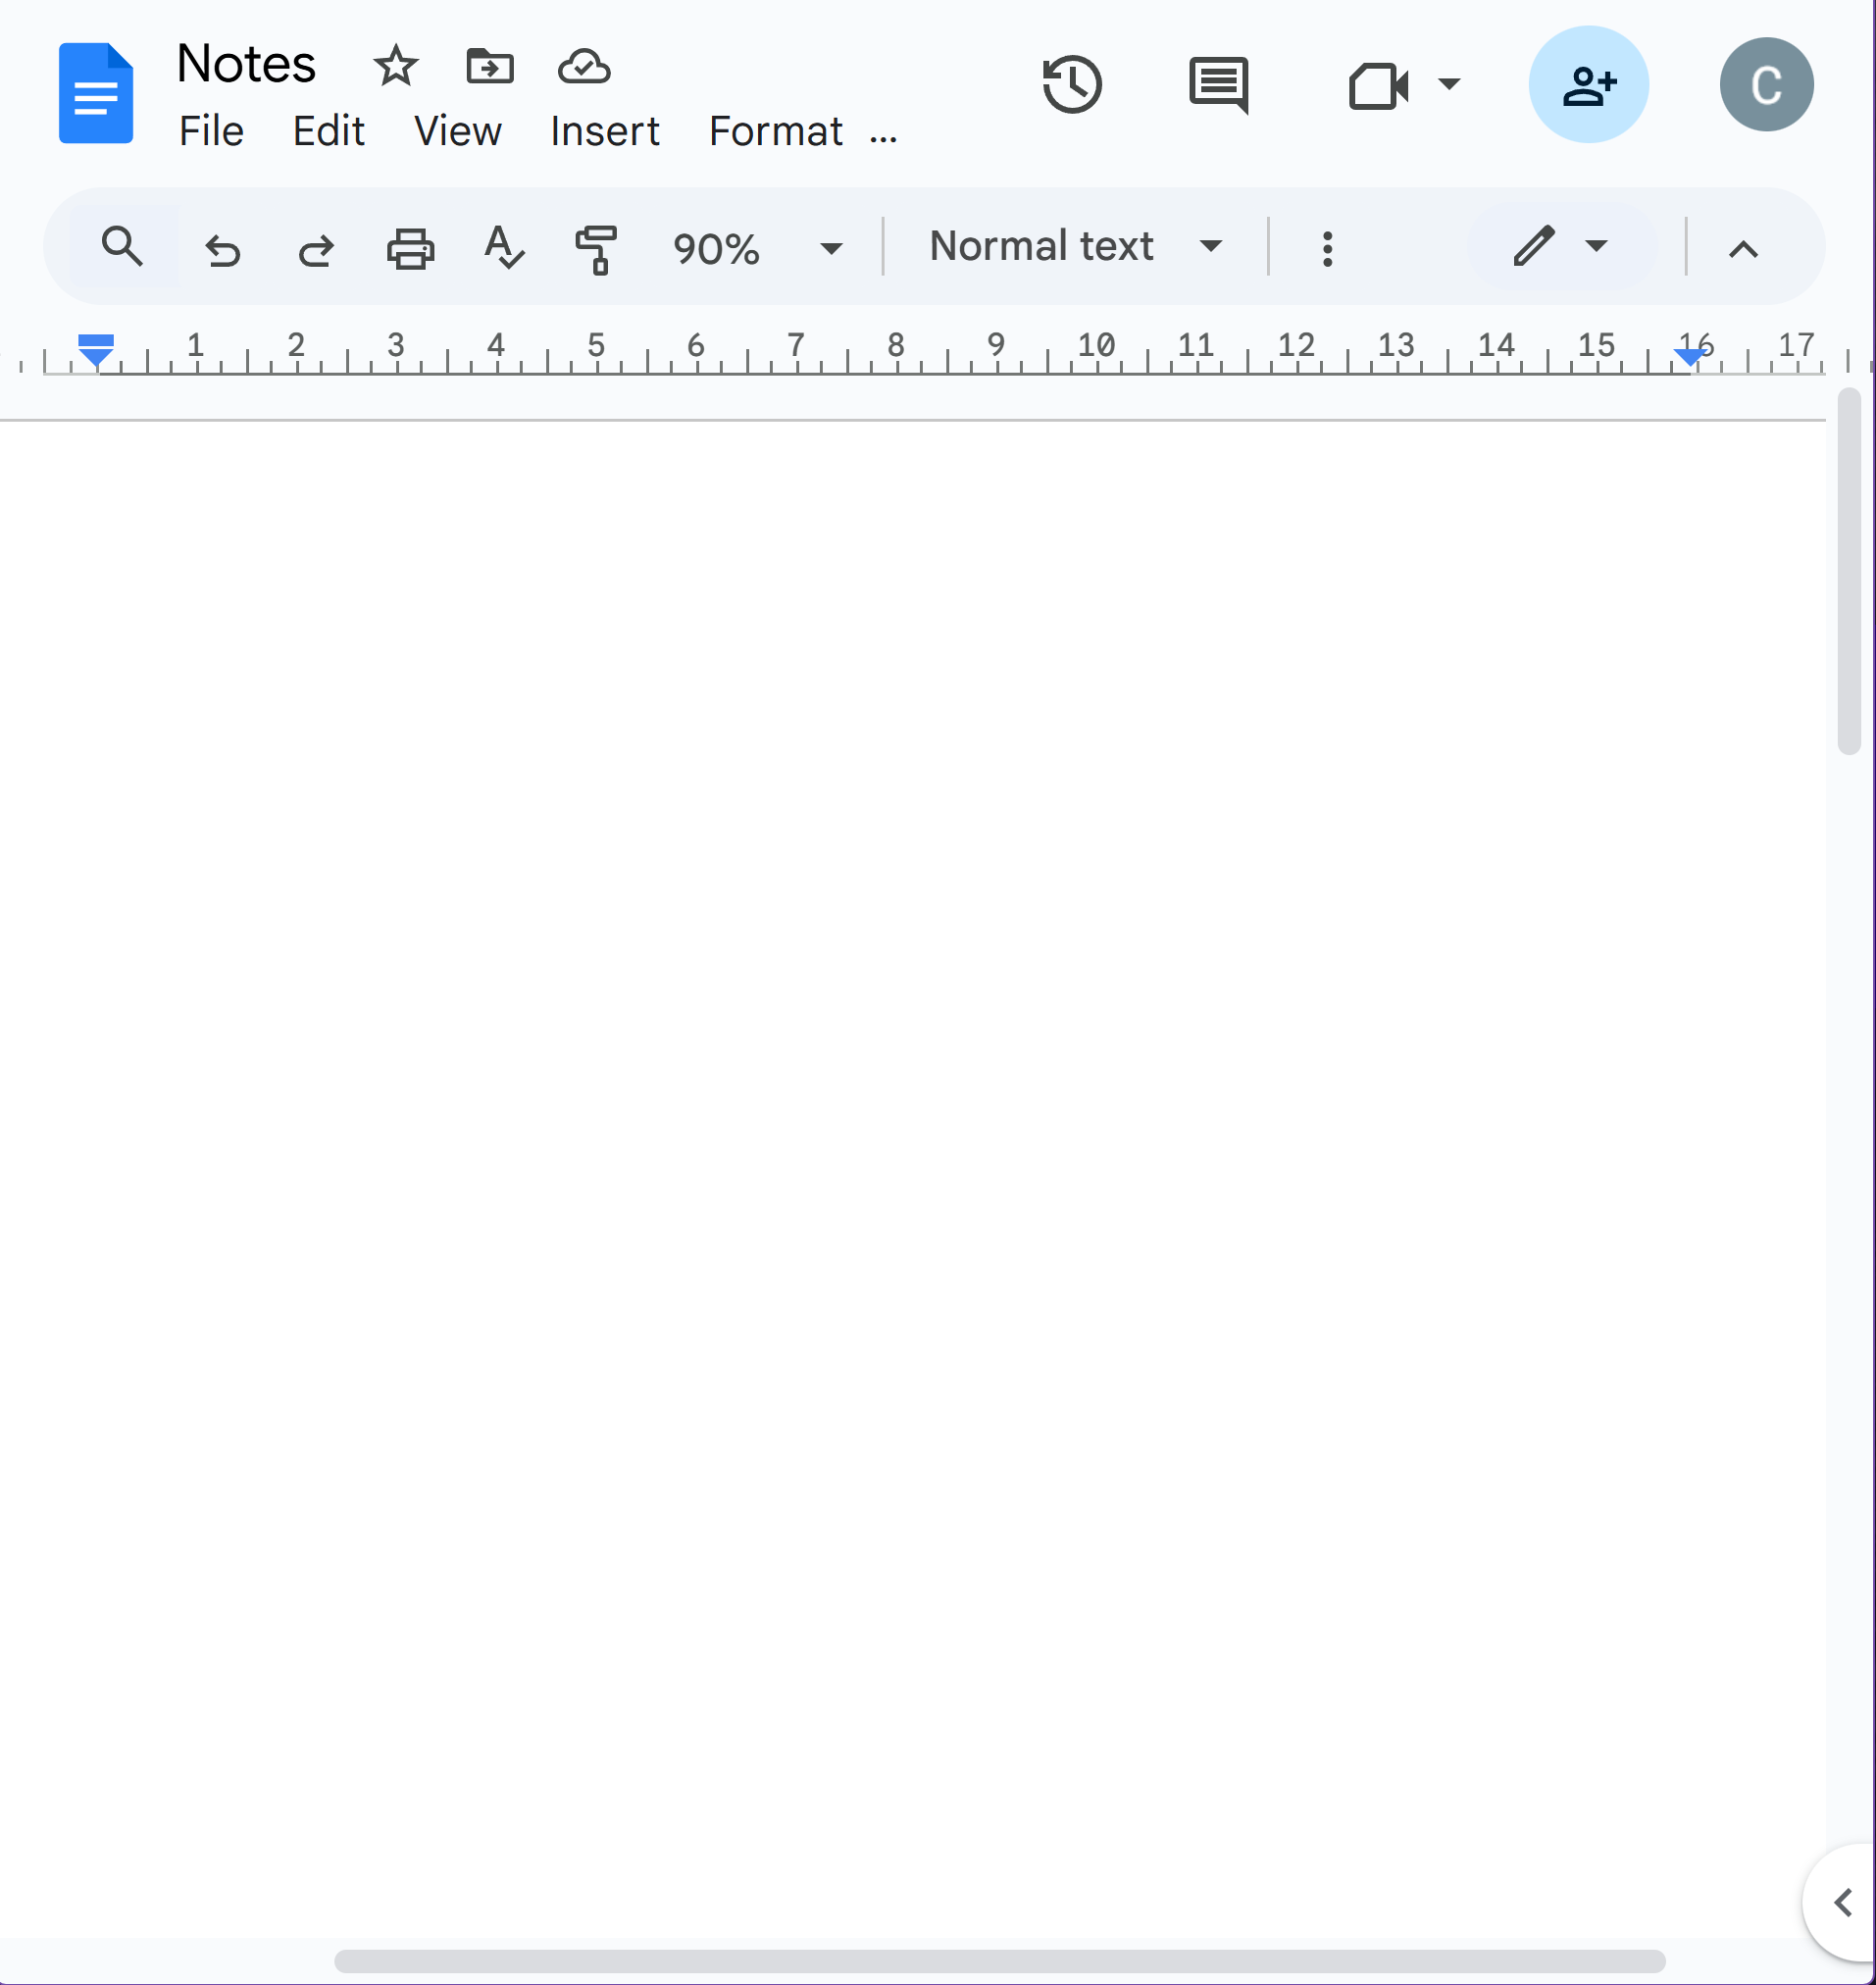Click the left indent marker on ruler

[96, 357]
